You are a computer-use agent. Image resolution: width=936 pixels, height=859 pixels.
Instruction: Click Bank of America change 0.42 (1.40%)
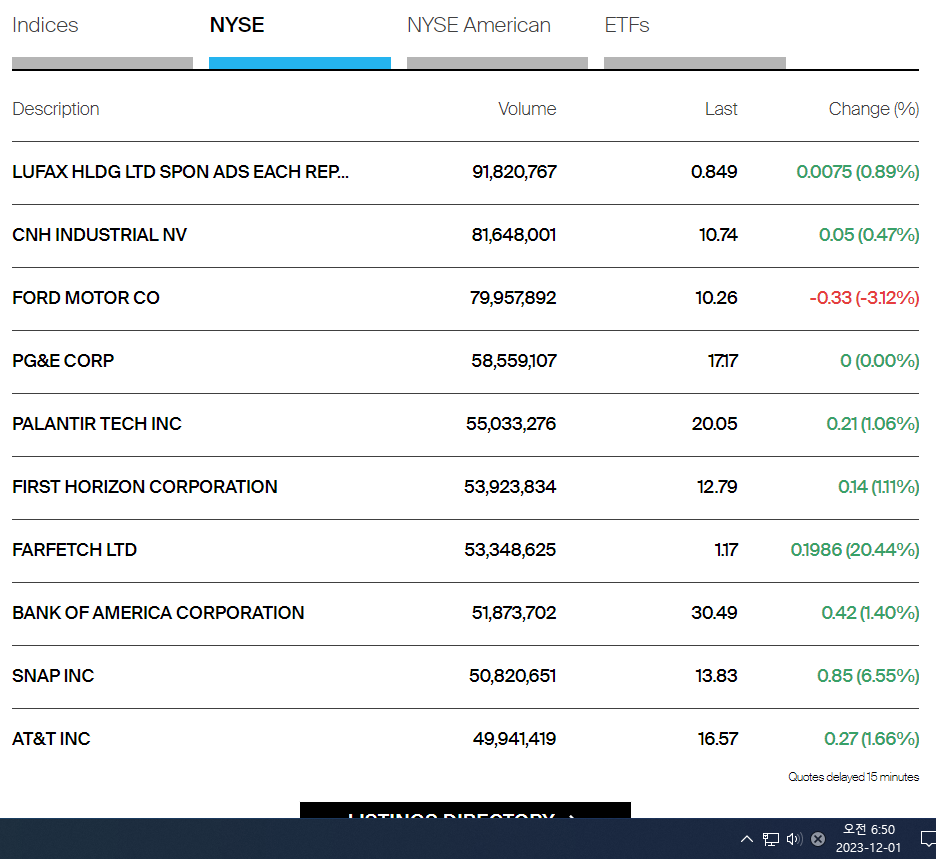[870, 612]
